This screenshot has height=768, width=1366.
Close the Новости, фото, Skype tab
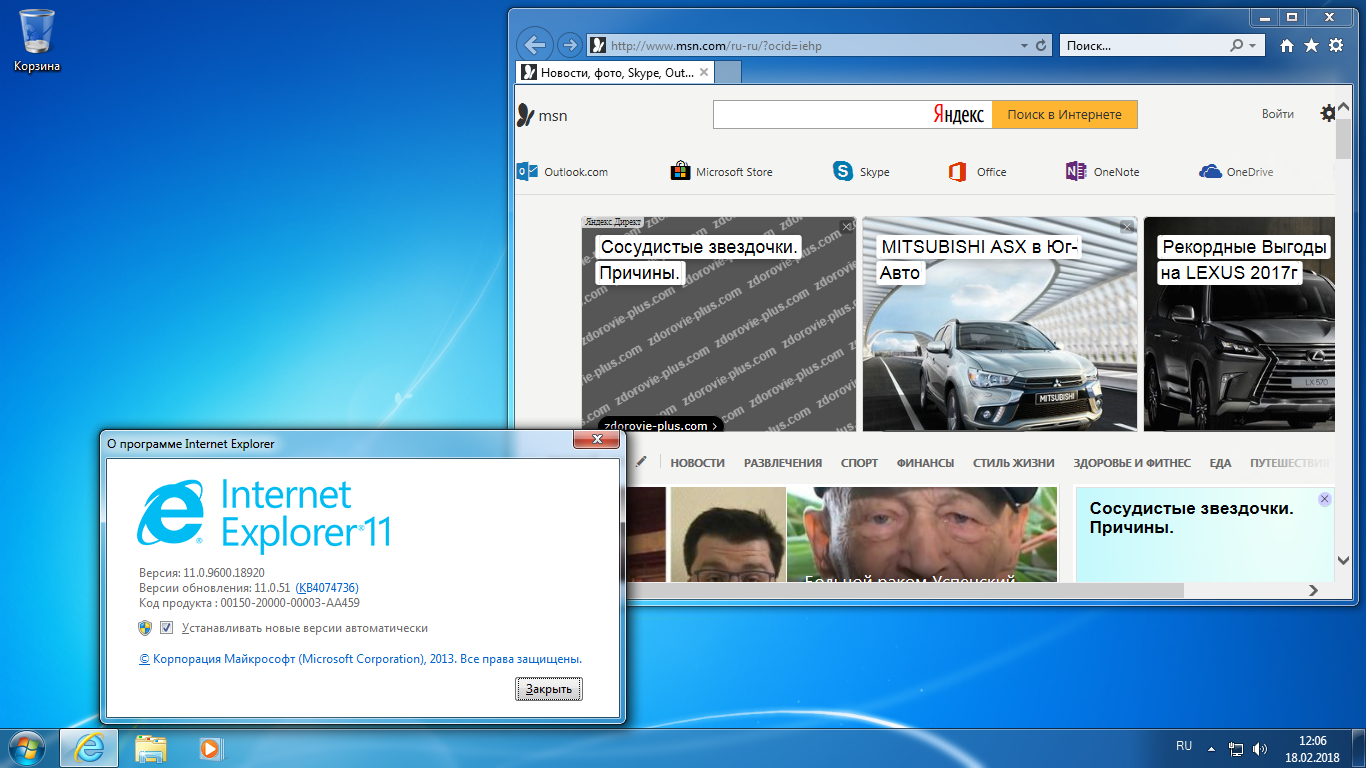pos(704,72)
